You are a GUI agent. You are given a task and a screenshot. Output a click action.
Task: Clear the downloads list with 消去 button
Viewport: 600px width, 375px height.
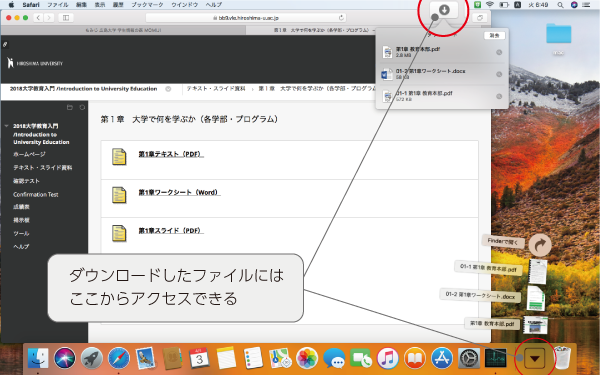[x=494, y=35]
